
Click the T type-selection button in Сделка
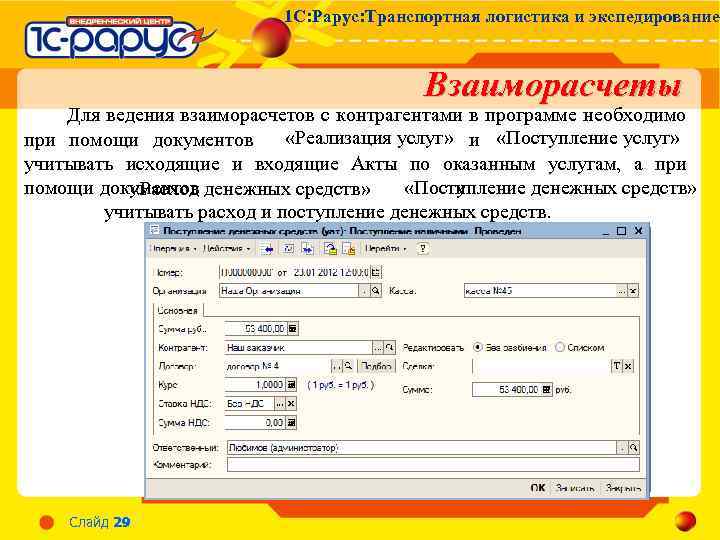tap(616, 366)
